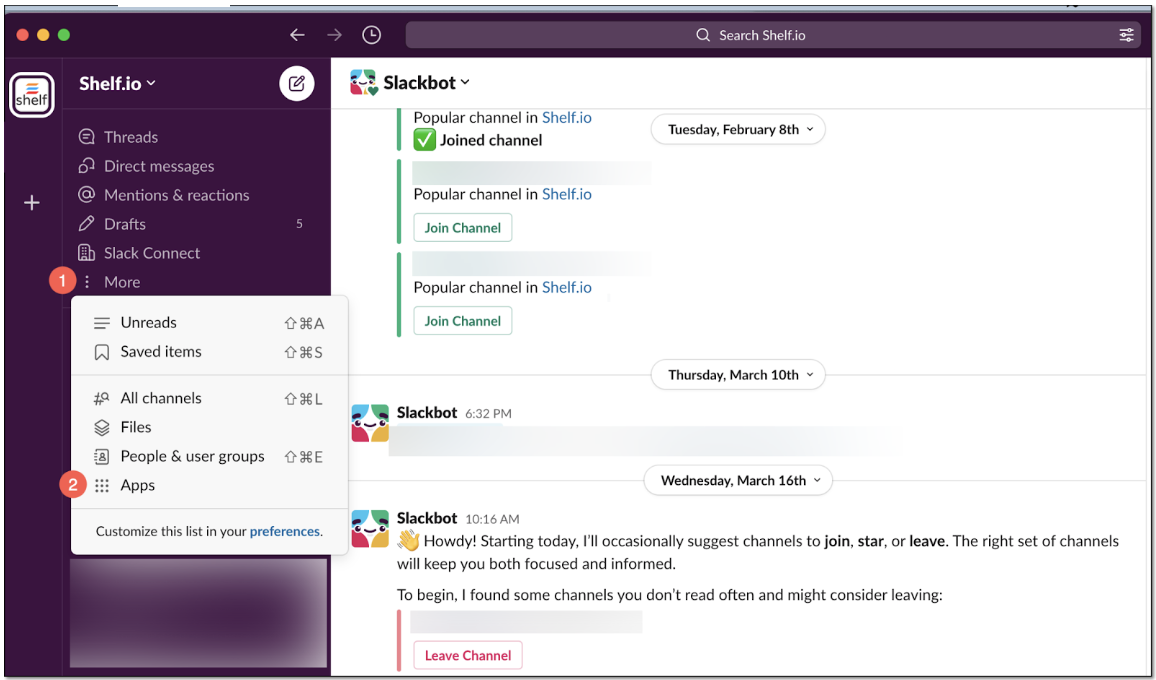Open the Shelf.io workspace menu

(117, 83)
